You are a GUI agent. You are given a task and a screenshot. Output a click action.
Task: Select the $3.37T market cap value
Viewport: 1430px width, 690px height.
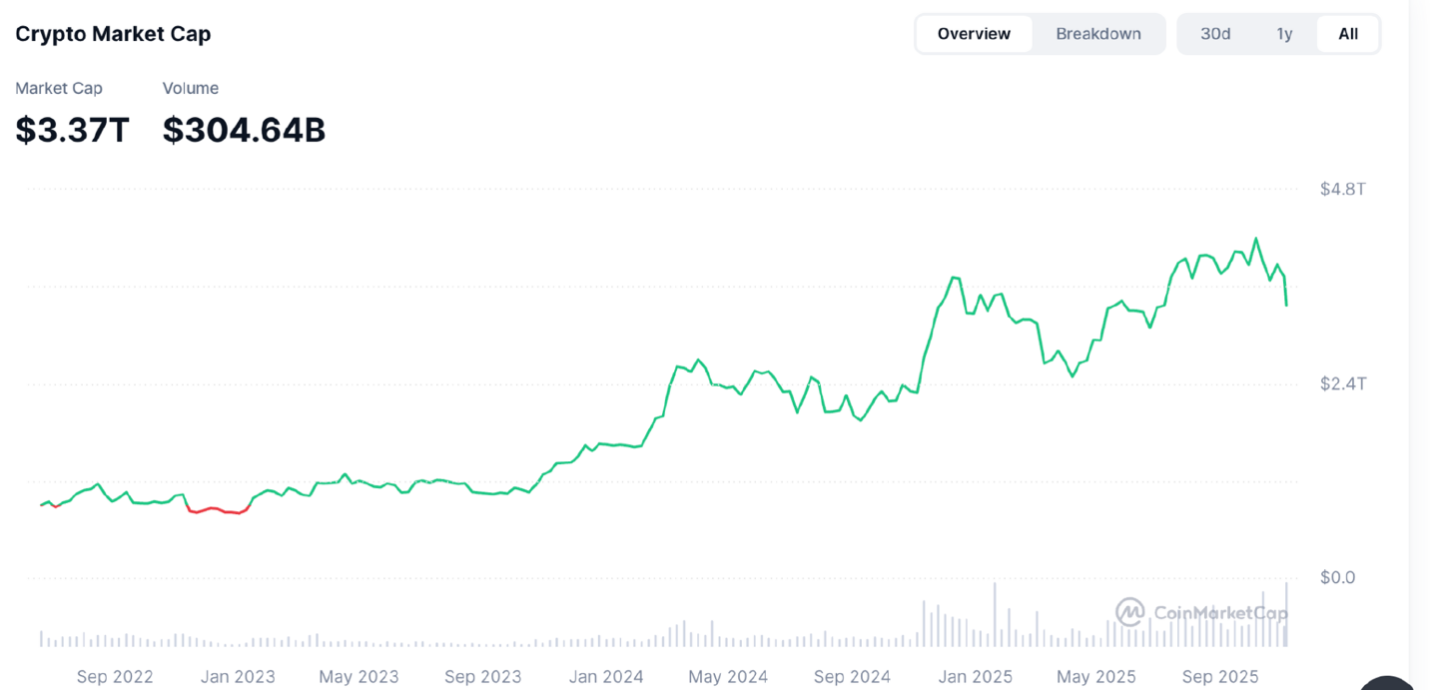(x=70, y=130)
